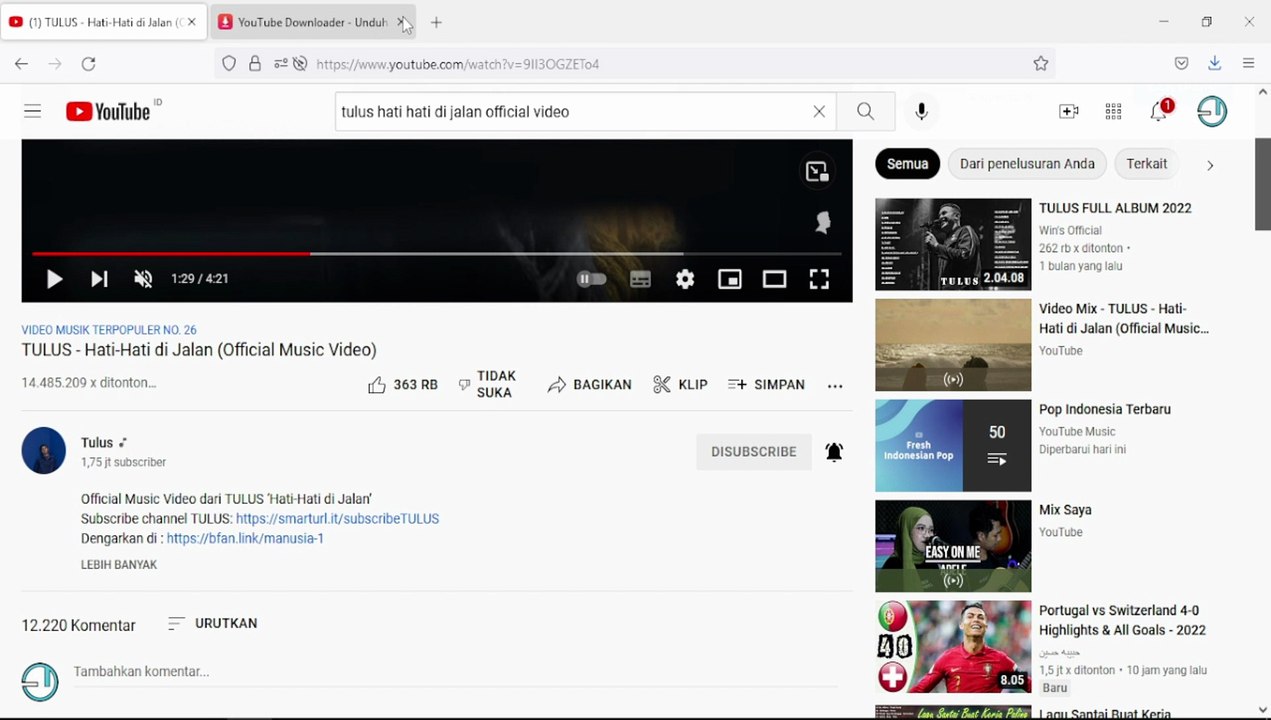1271x720 pixels.
Task: Skip to next video
Action: pos(99,279)
